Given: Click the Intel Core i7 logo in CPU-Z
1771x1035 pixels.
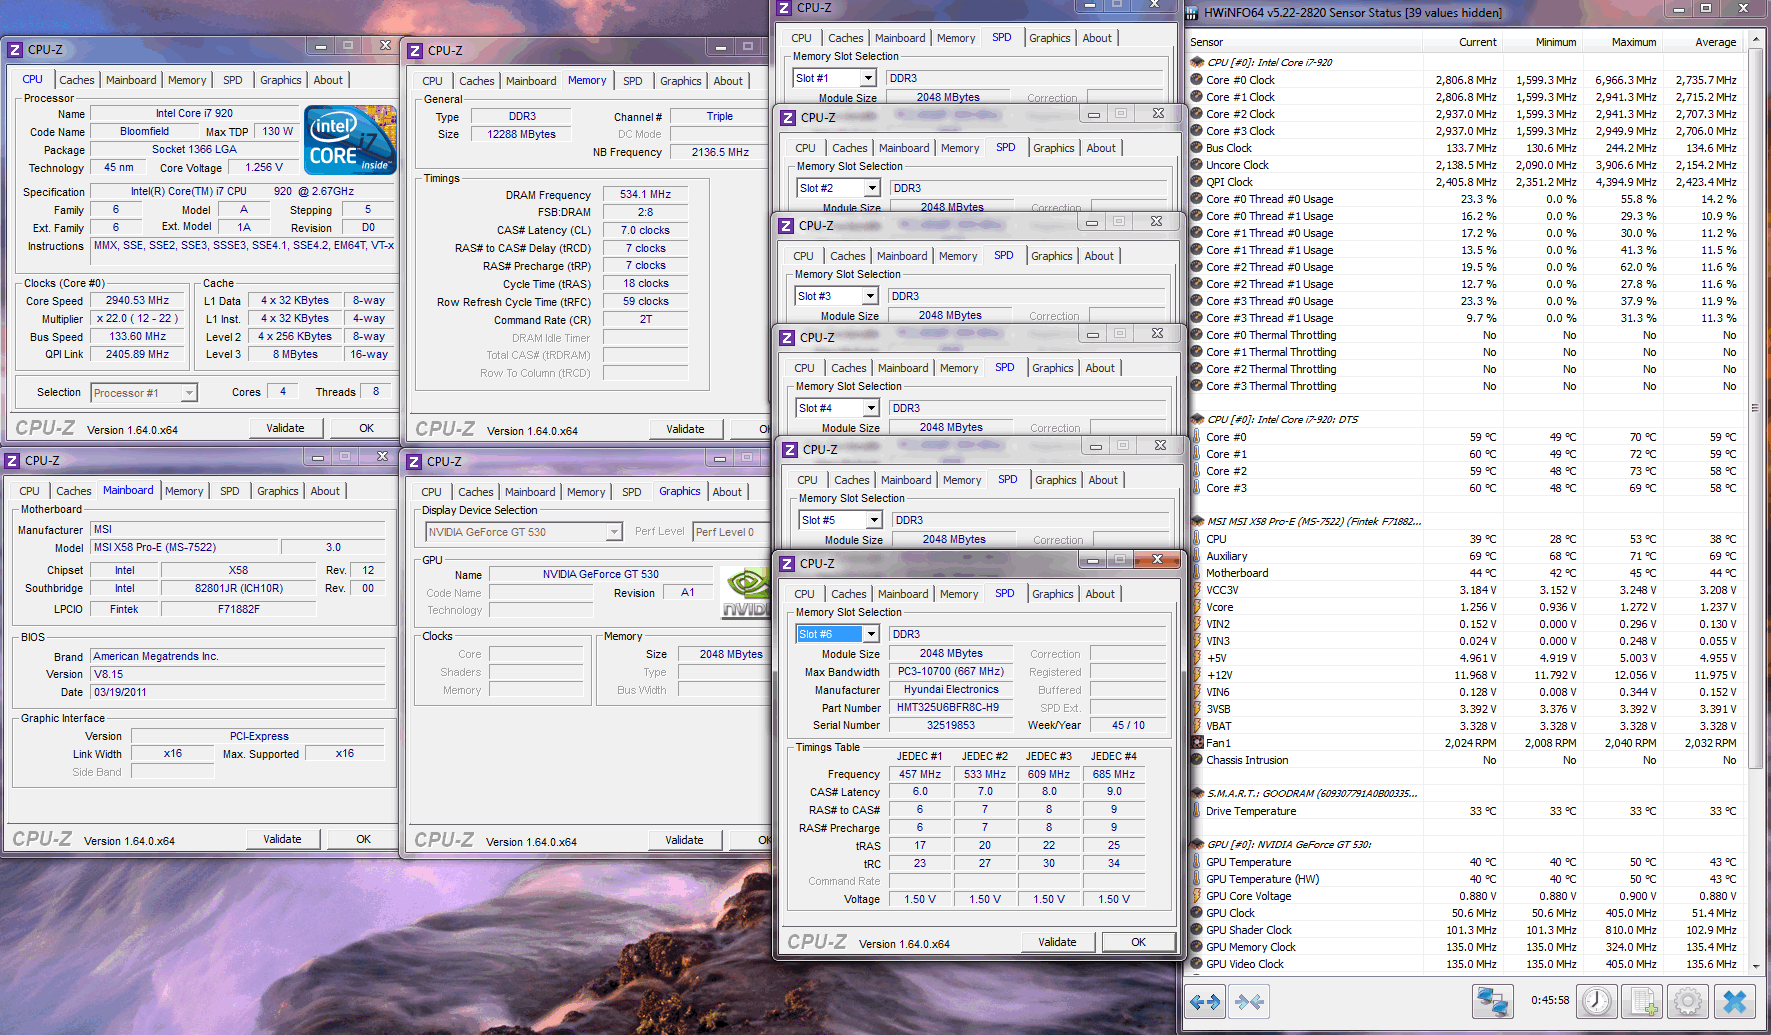Looking at the screenshot, I should click(x=350, y=140).
